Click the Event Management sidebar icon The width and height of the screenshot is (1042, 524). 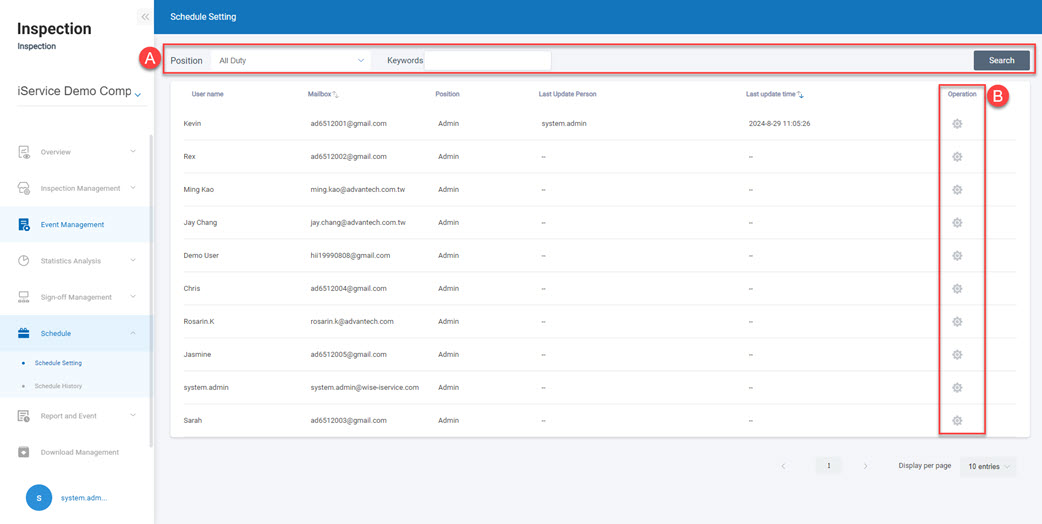pos(24,225)
